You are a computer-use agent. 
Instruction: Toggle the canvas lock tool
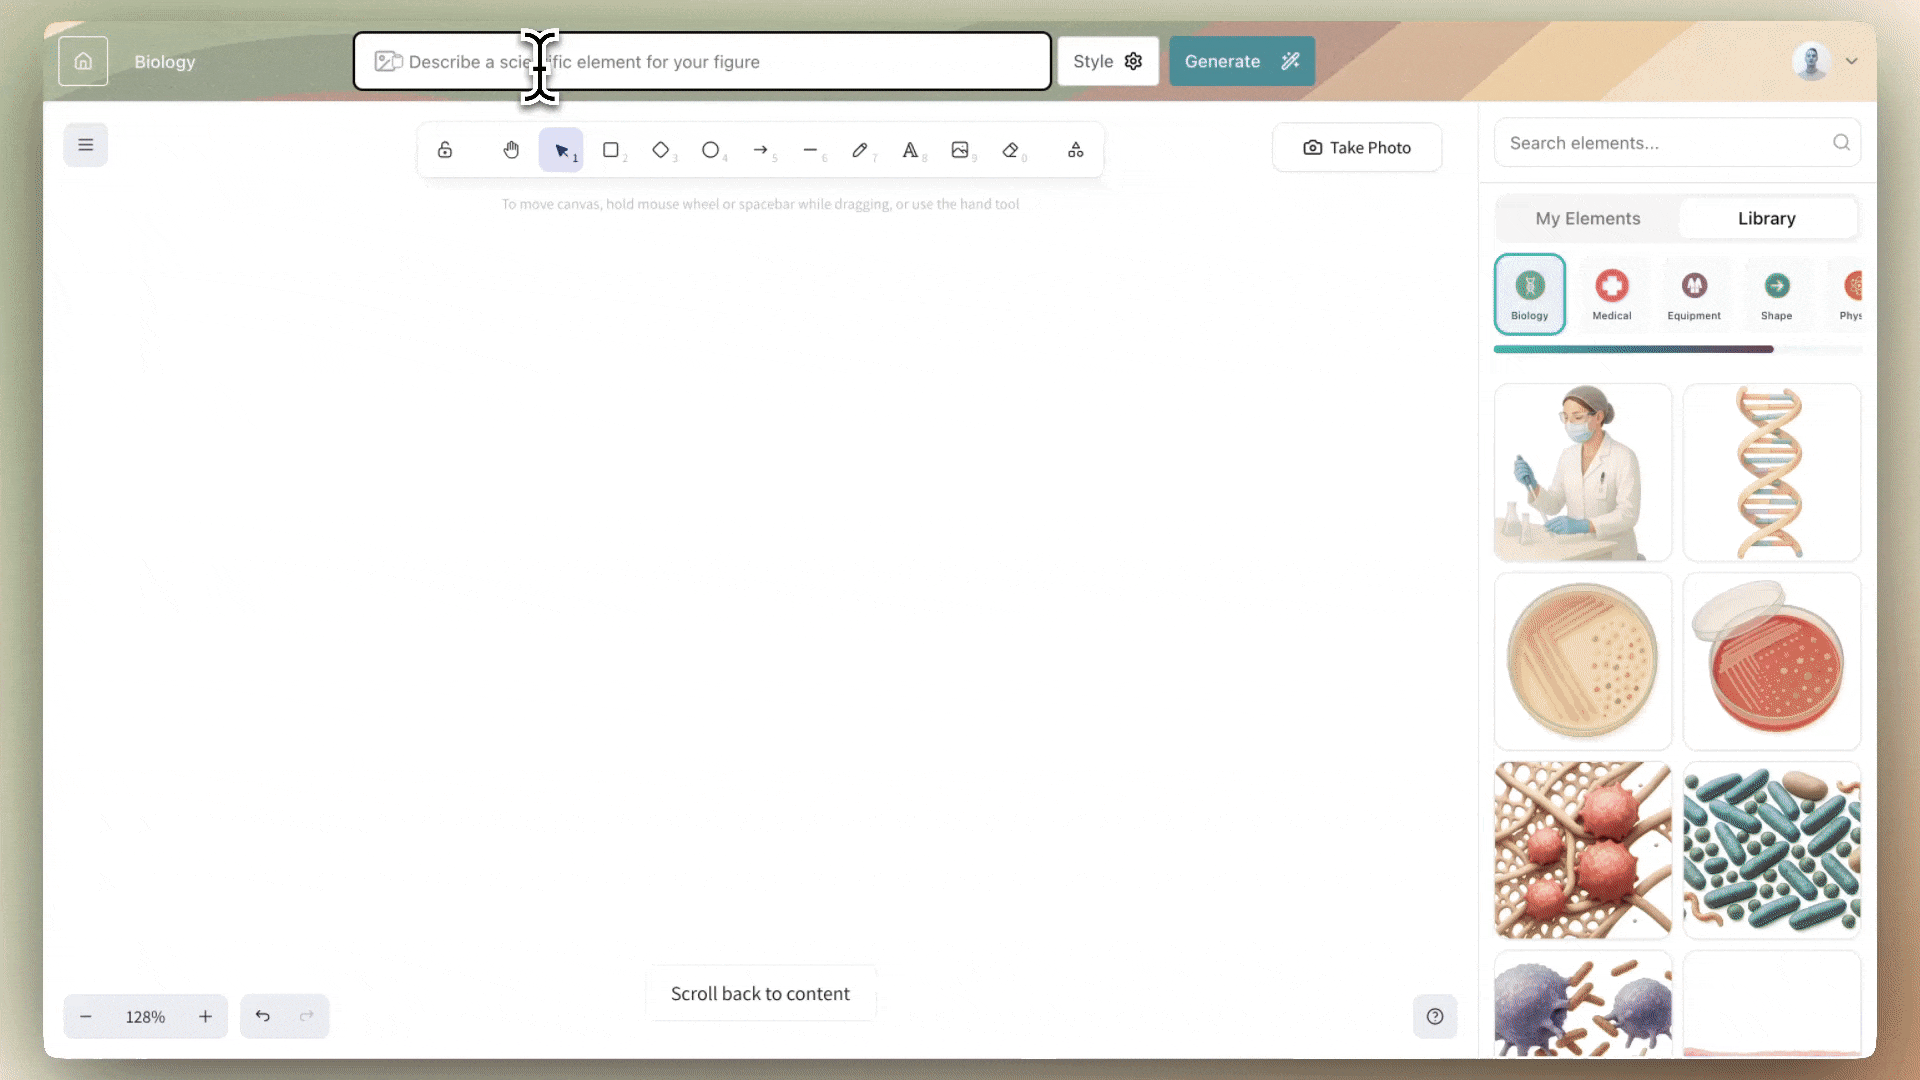pyautogui.click(x=445, y=150)
